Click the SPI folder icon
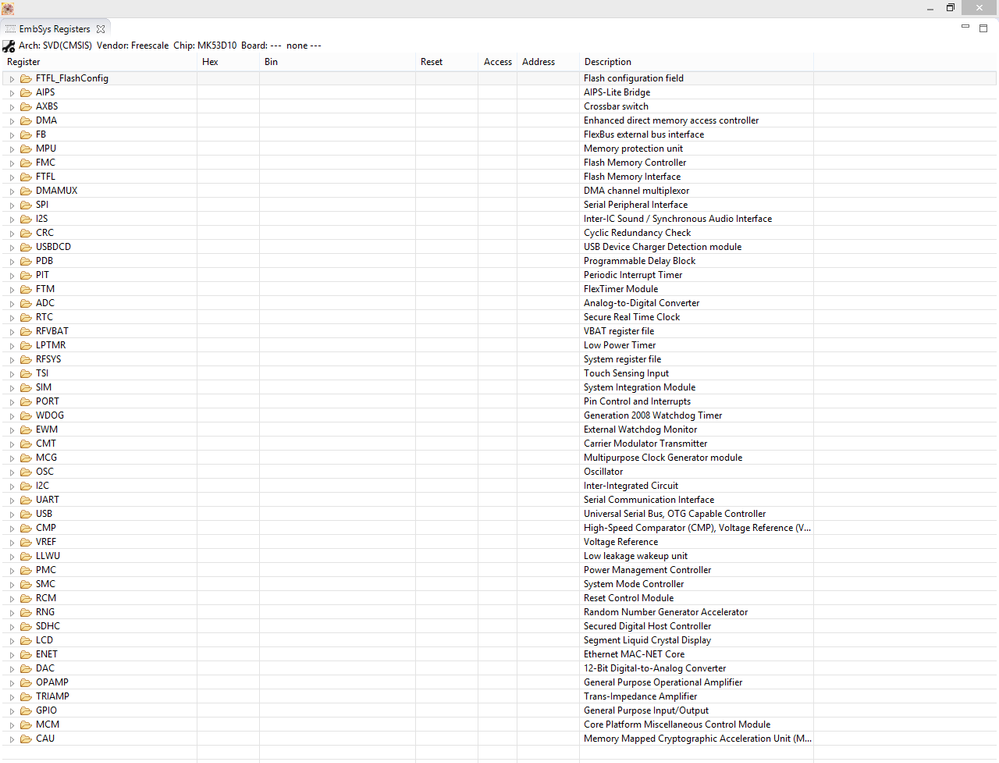 (25, 204)
